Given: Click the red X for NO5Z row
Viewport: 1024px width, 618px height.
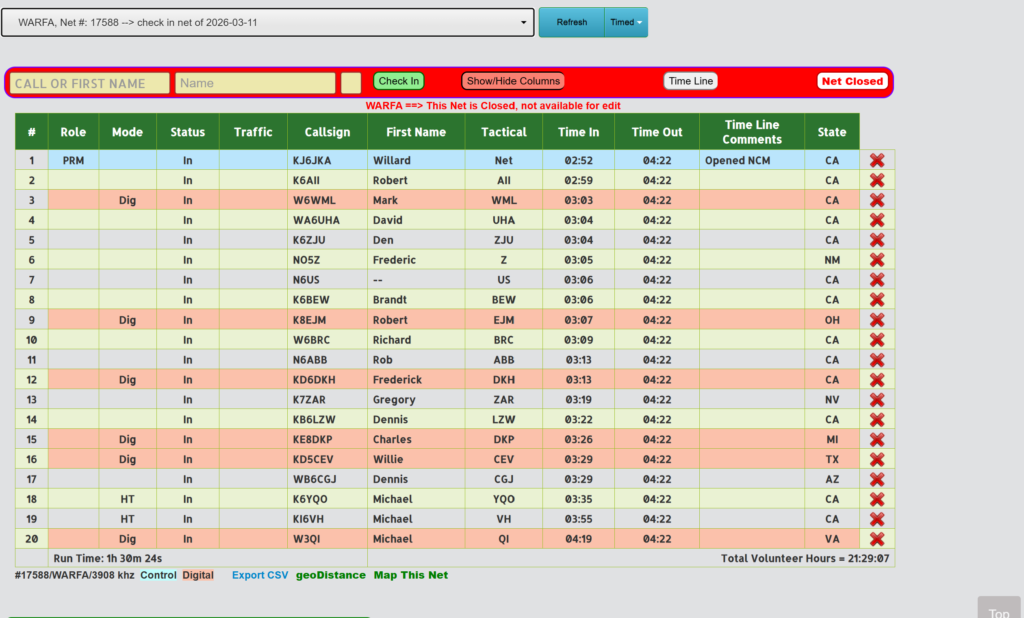Looking at the screenshot, I should [x=877, y=260].
